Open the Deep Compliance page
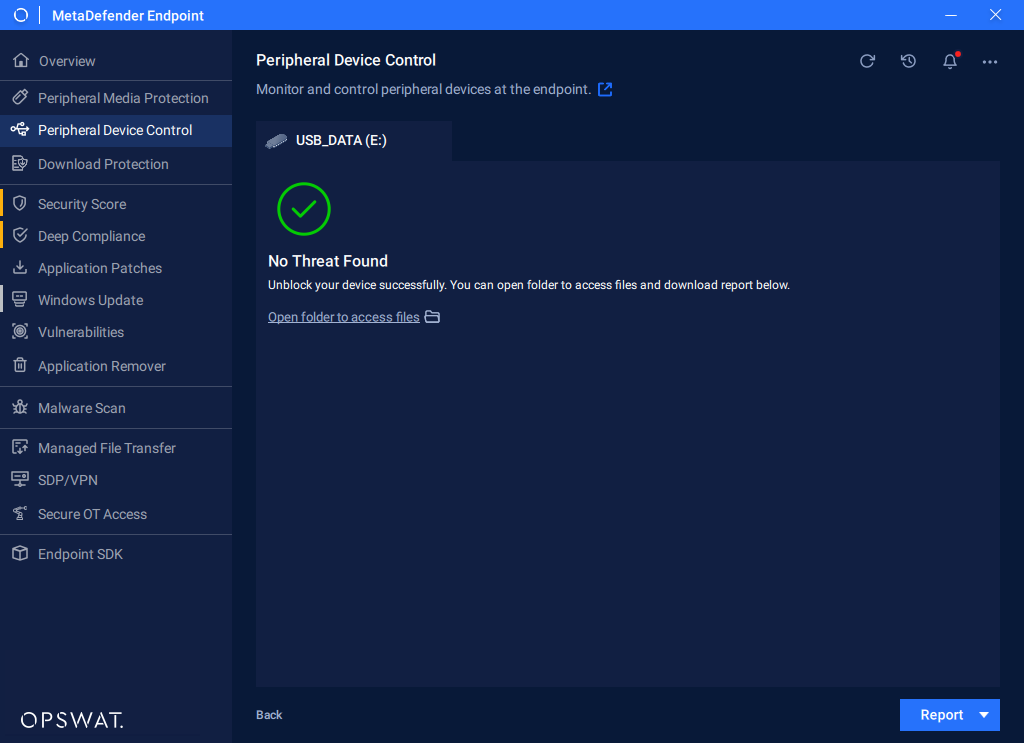Image resolution: width=1024 pixels, height=743 pixels. (x=116, y=236)
